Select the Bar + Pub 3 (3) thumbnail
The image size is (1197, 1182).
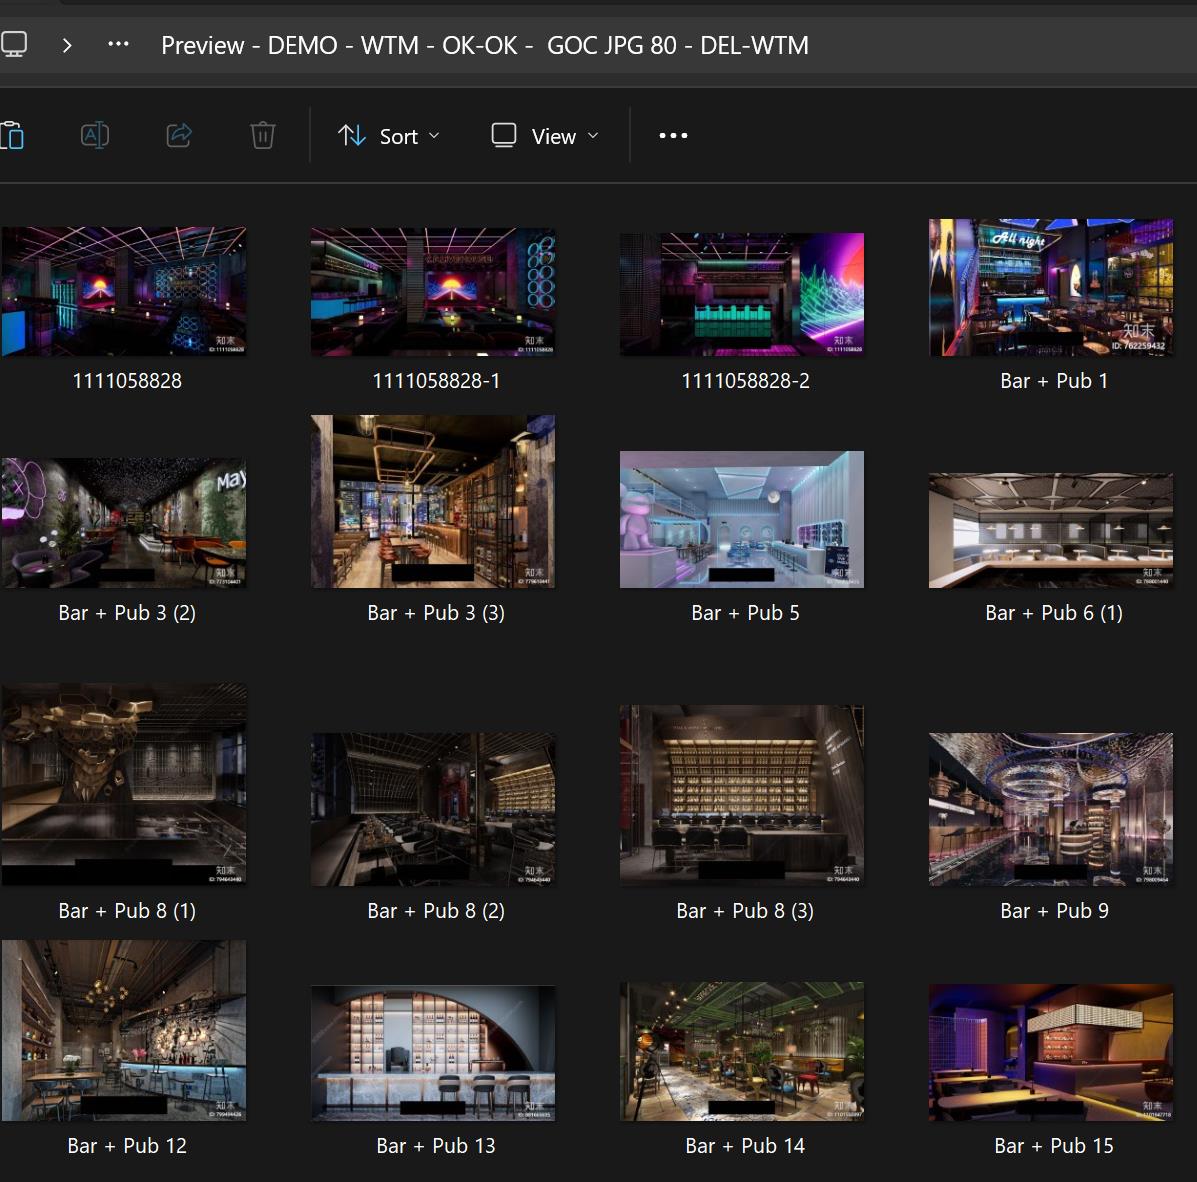[x=433, y=502]
